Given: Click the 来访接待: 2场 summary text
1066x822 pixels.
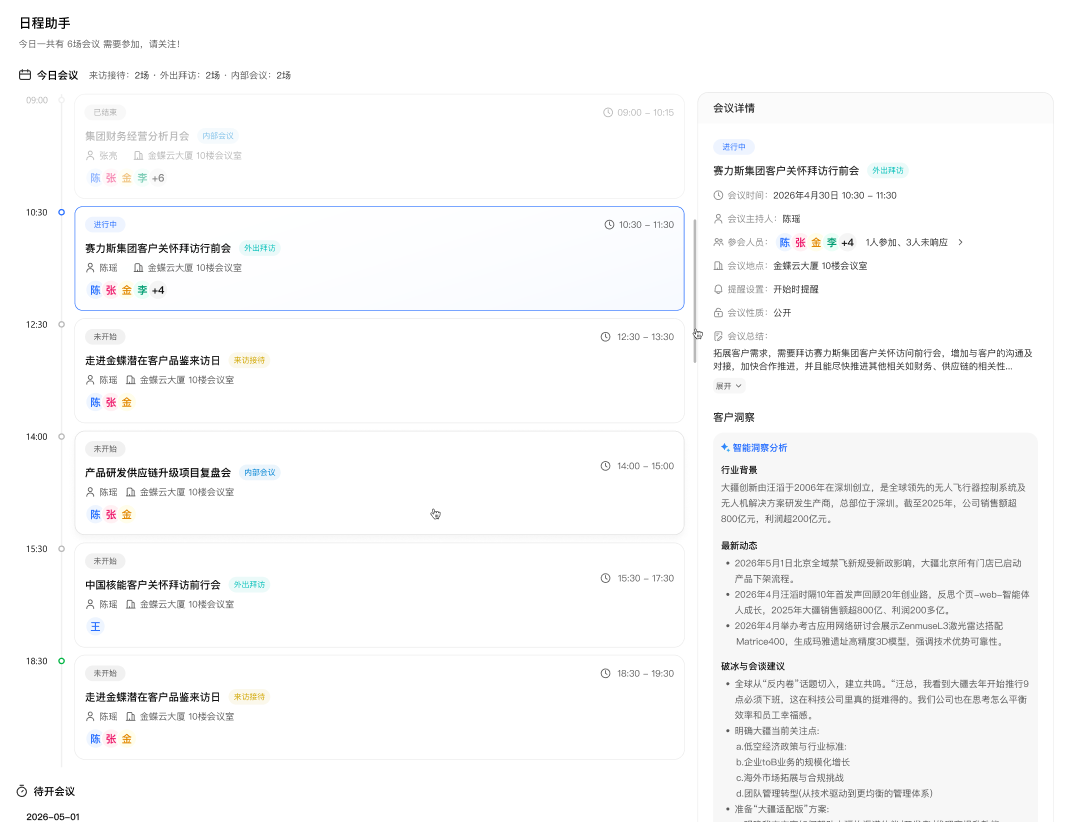Looking at the screenshot, I should (x=119, y=75).
